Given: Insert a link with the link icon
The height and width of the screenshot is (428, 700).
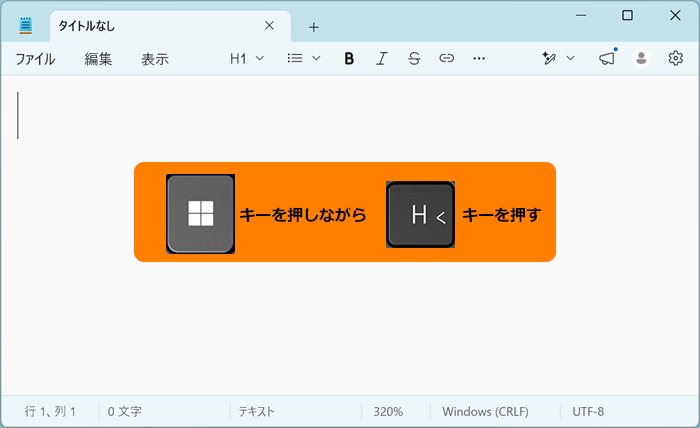Looking at the screenshot, I should [446, 58].
